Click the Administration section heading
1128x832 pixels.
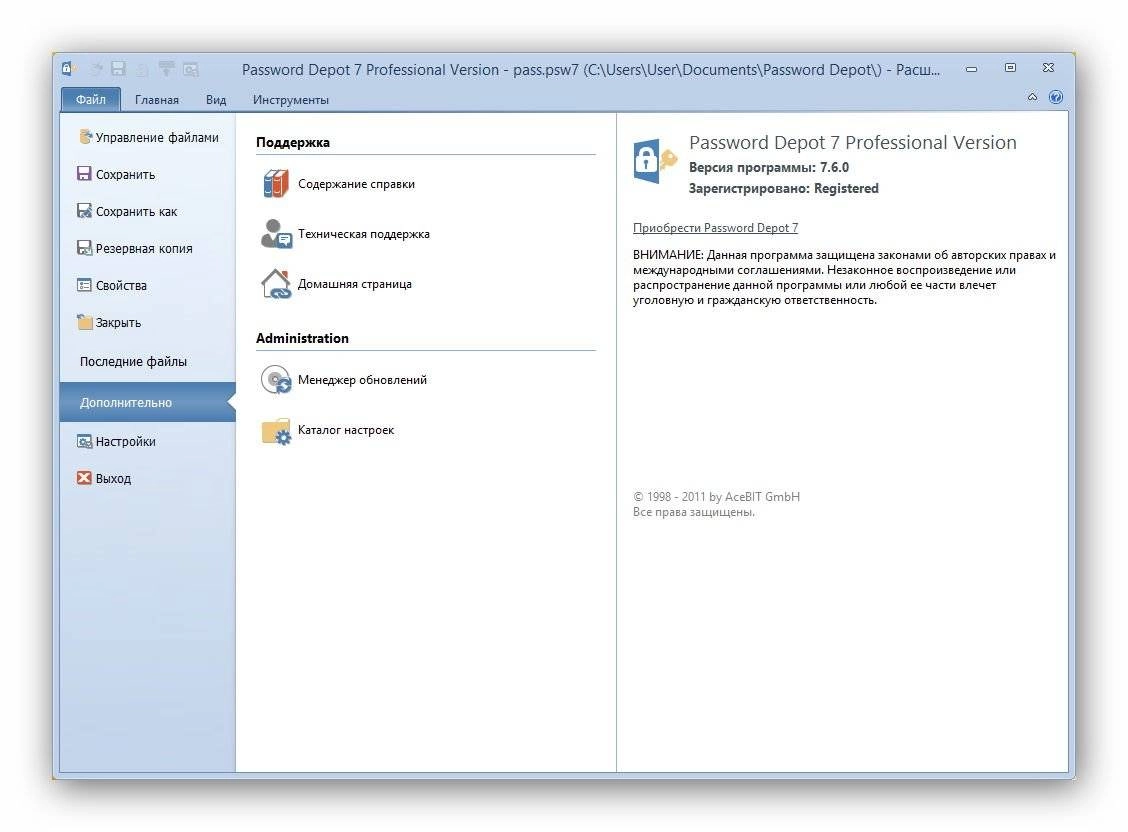point(302,338)
